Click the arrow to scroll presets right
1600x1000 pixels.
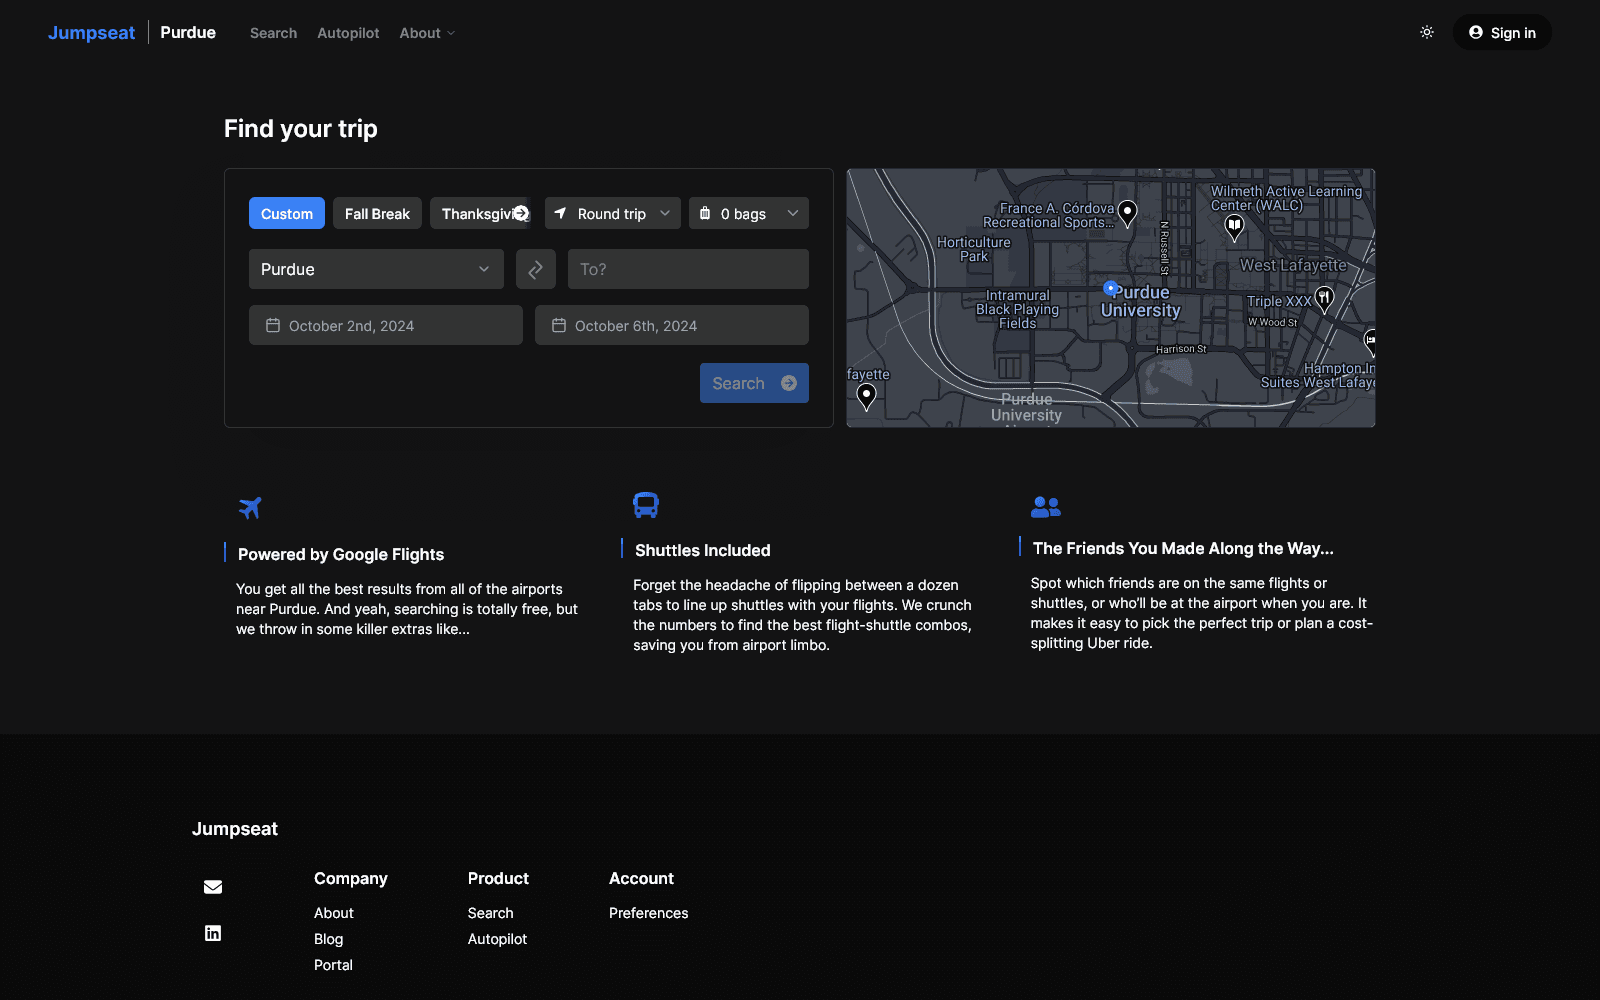pyautogui.click(x=521, y=213)
